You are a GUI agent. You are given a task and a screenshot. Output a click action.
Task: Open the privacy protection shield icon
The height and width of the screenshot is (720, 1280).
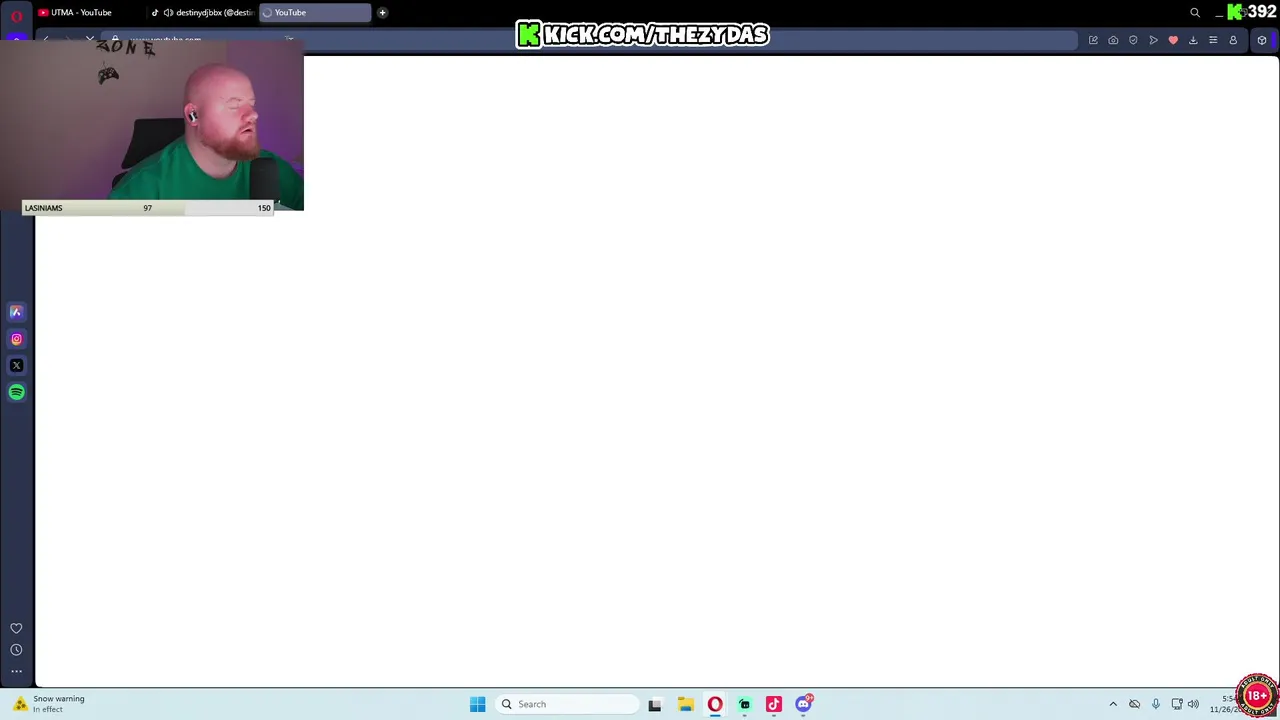[x=1133, y=40]
